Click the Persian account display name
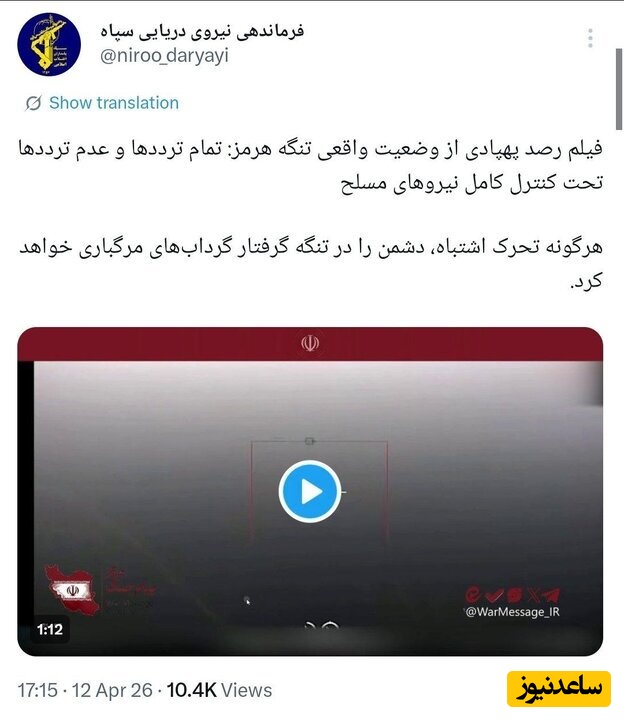 (202, 31)
